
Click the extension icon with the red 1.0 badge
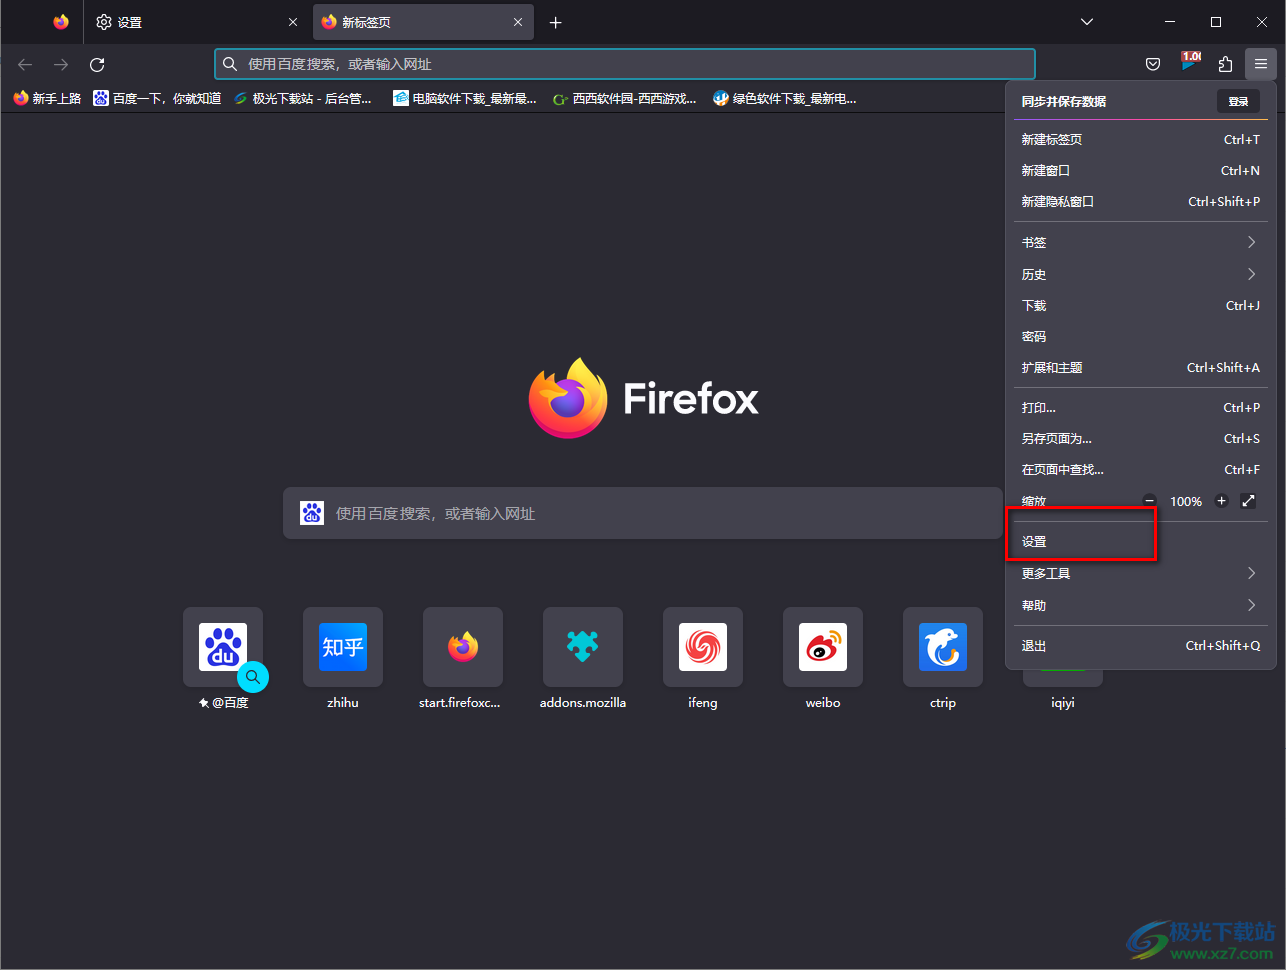pos(1190,63)
